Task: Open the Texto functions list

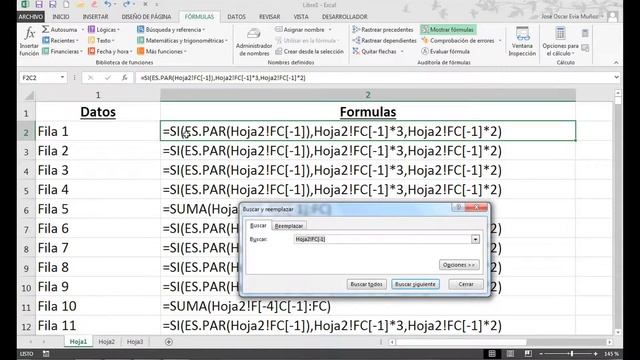Action: click(101, 40)
